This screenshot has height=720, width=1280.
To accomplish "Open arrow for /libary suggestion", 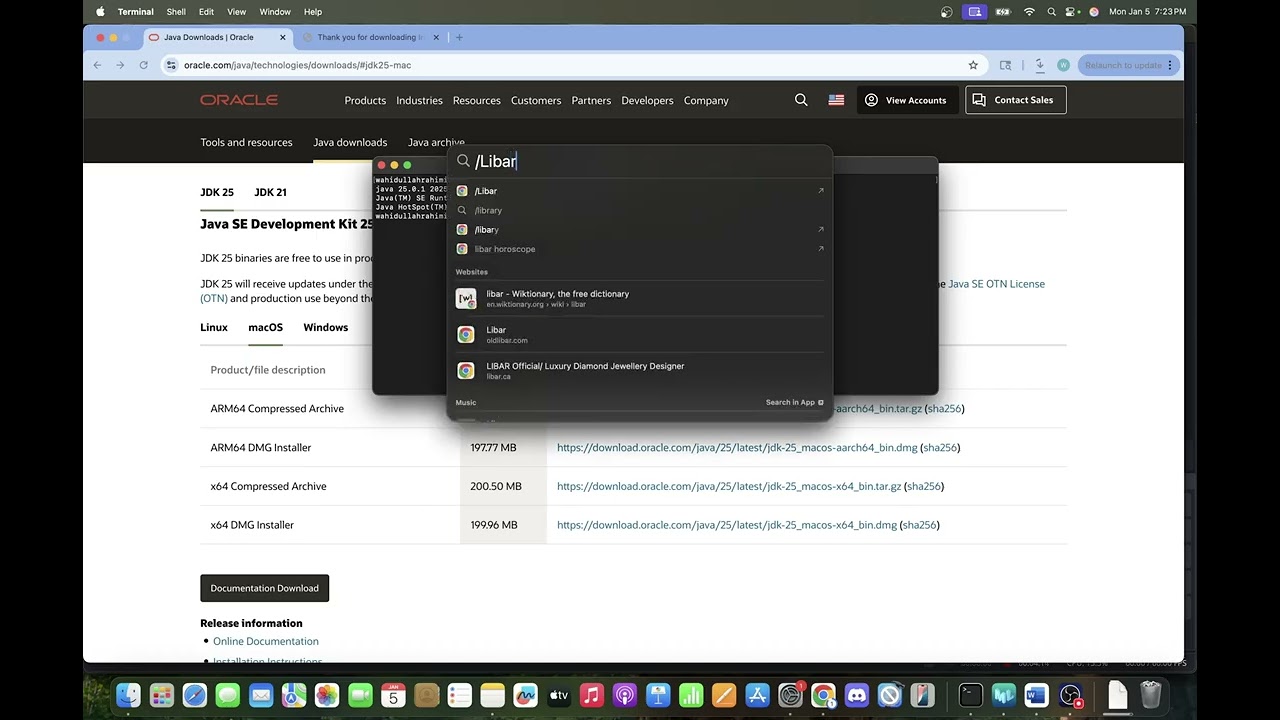I will pyautogui.click(x=821, y=230).
